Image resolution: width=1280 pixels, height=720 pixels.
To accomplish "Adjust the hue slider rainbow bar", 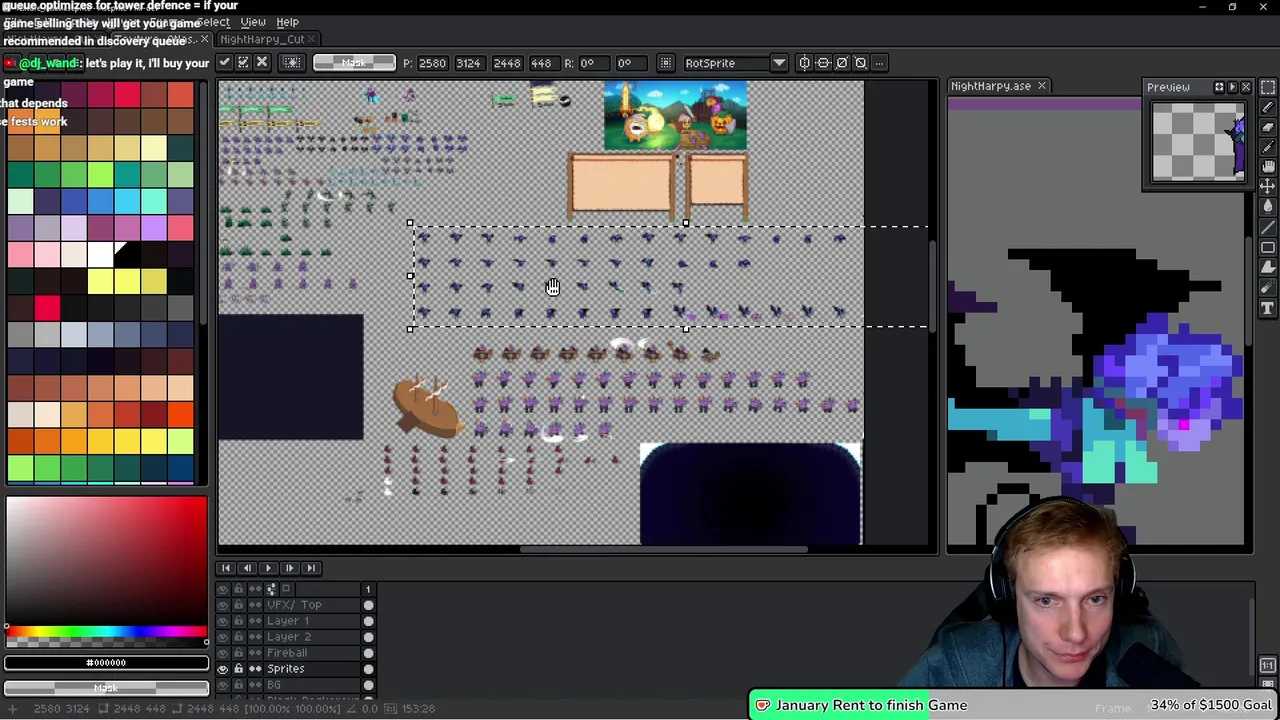I will (x=106, y=631).
